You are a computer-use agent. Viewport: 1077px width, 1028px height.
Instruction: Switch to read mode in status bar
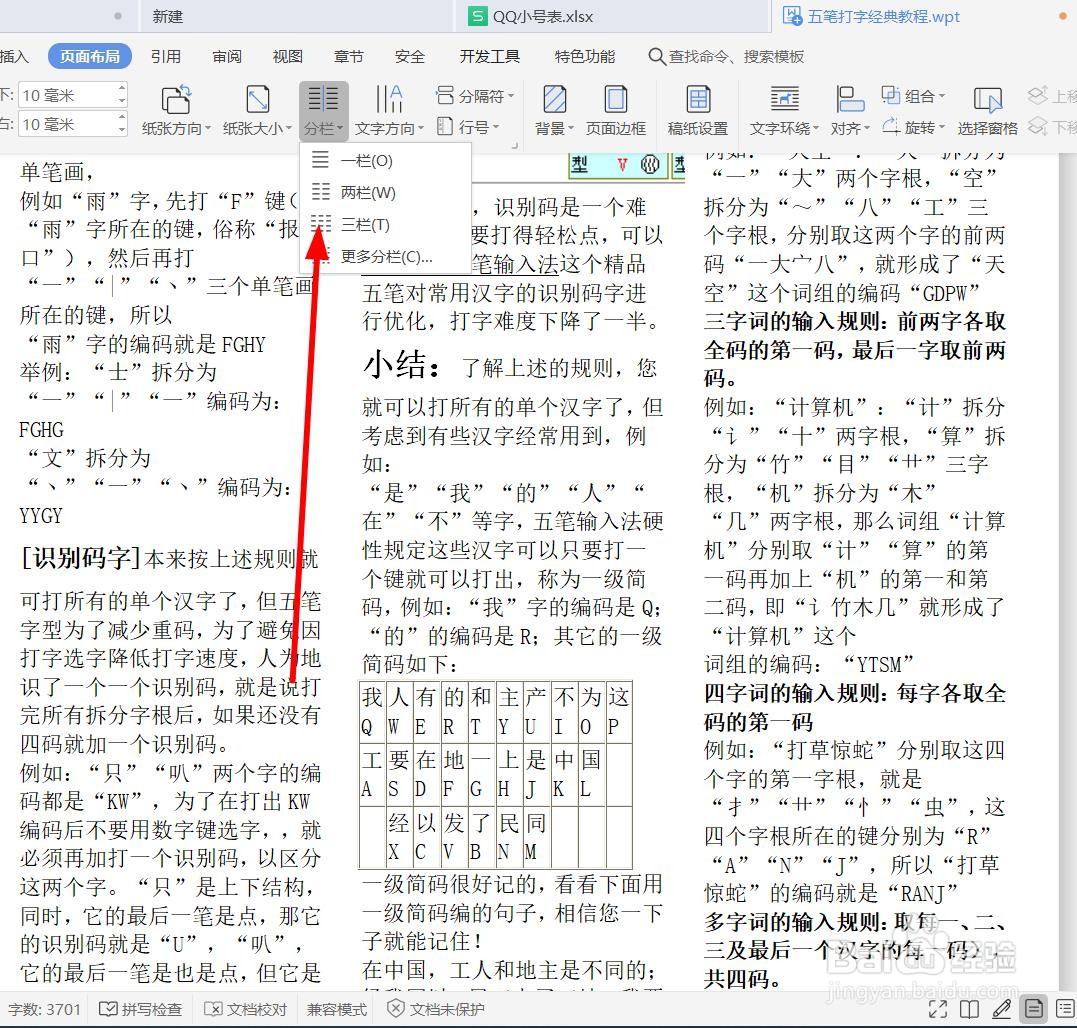970,1010
